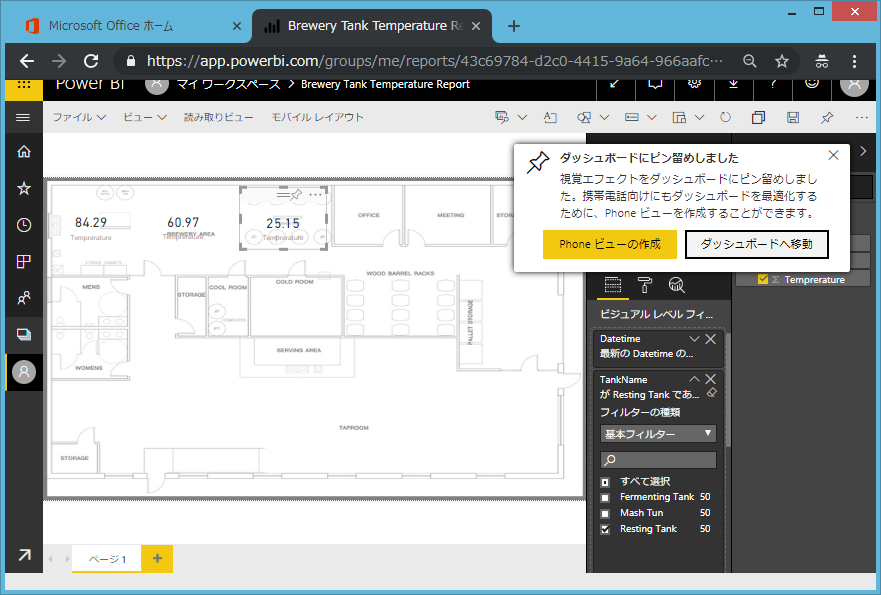Open My Workspace avatar in the sidebar
The image size is (881, 595).
[x=24, y=372]
